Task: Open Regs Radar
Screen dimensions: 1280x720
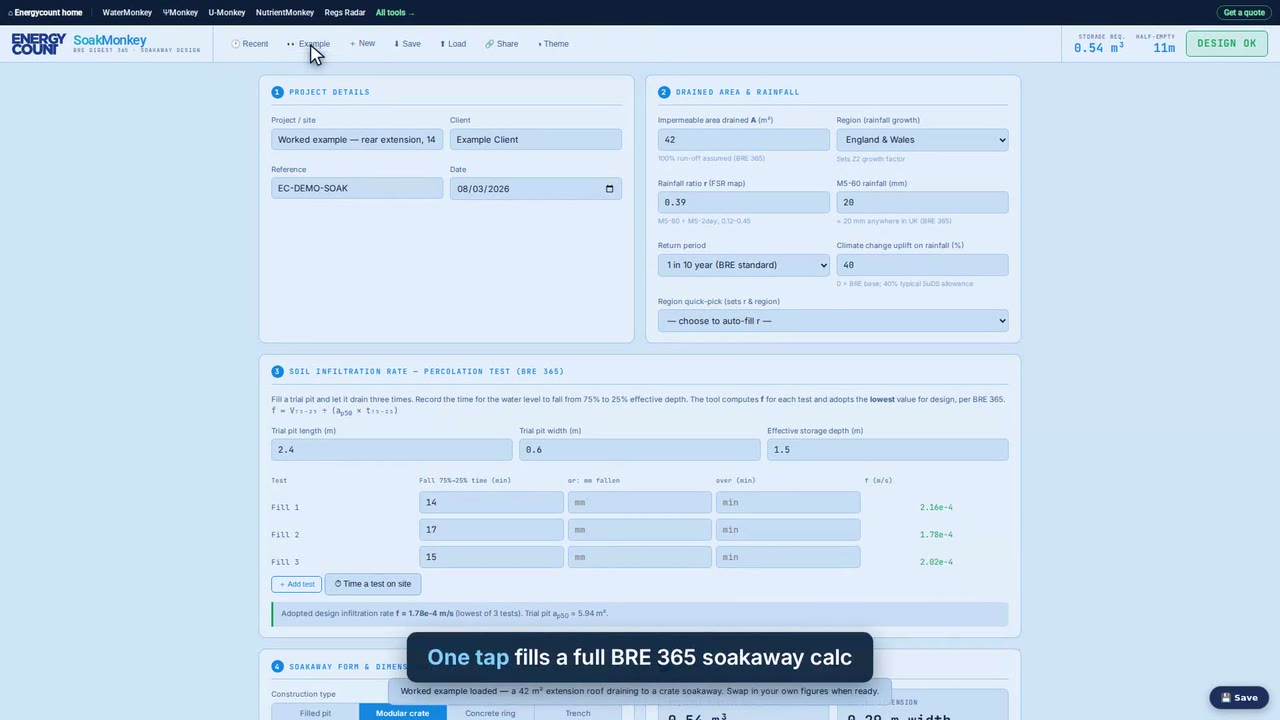Action: click(x=345, y=13)
